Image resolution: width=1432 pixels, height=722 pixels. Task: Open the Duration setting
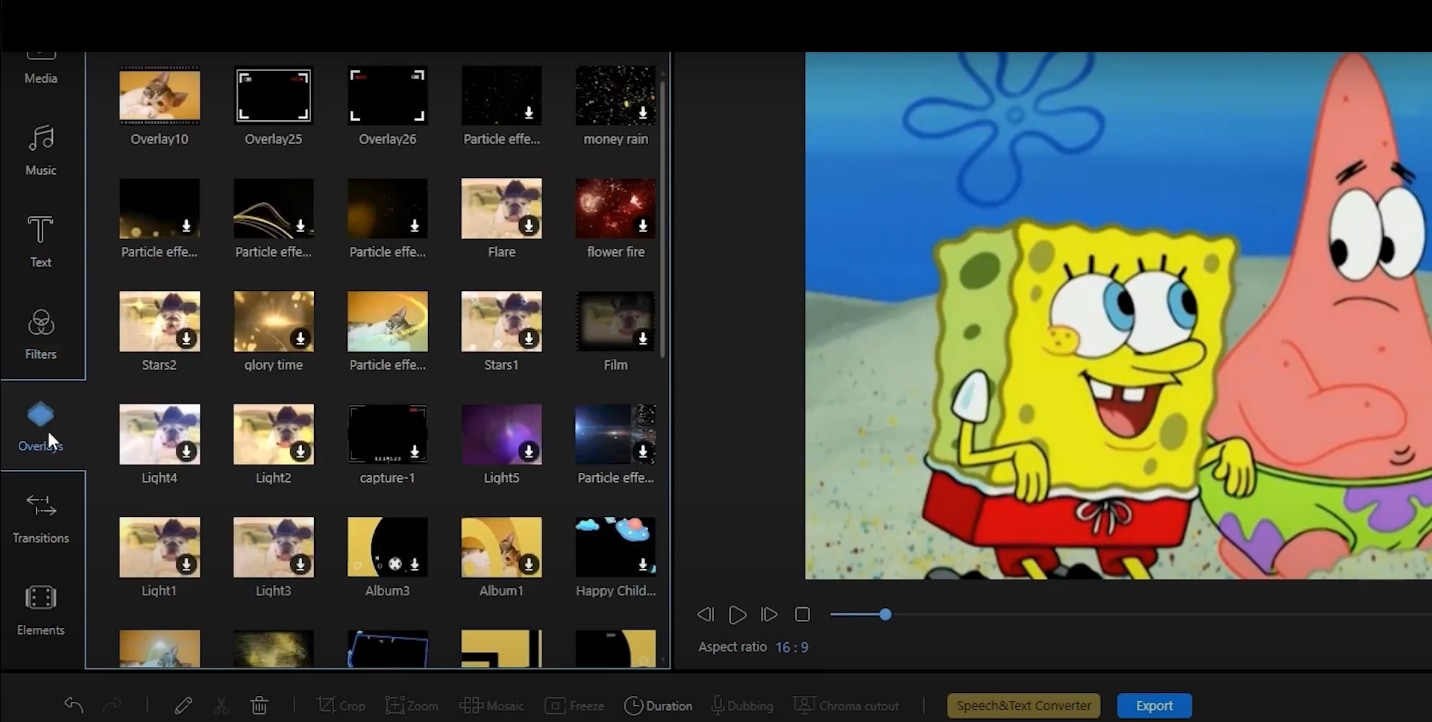[658, 705]
